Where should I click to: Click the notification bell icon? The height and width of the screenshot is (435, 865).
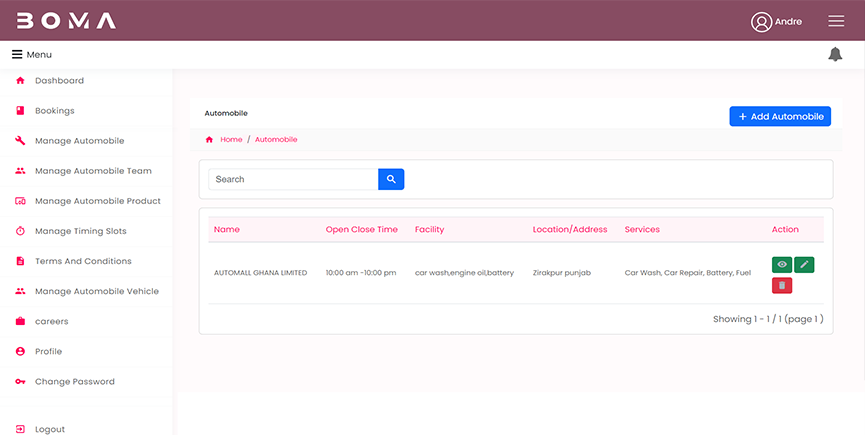[835, 54]
